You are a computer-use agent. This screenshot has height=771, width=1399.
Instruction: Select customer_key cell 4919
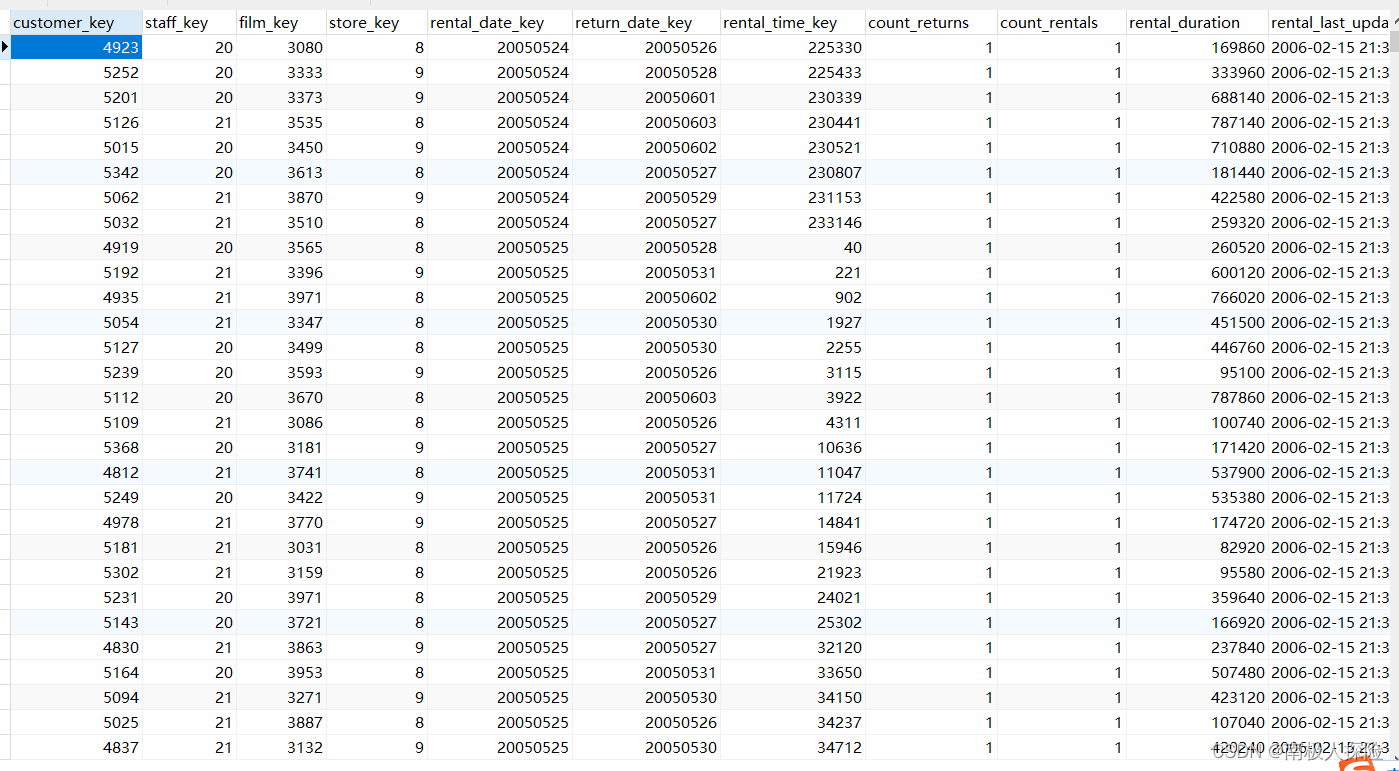click(x=77, y=247)
